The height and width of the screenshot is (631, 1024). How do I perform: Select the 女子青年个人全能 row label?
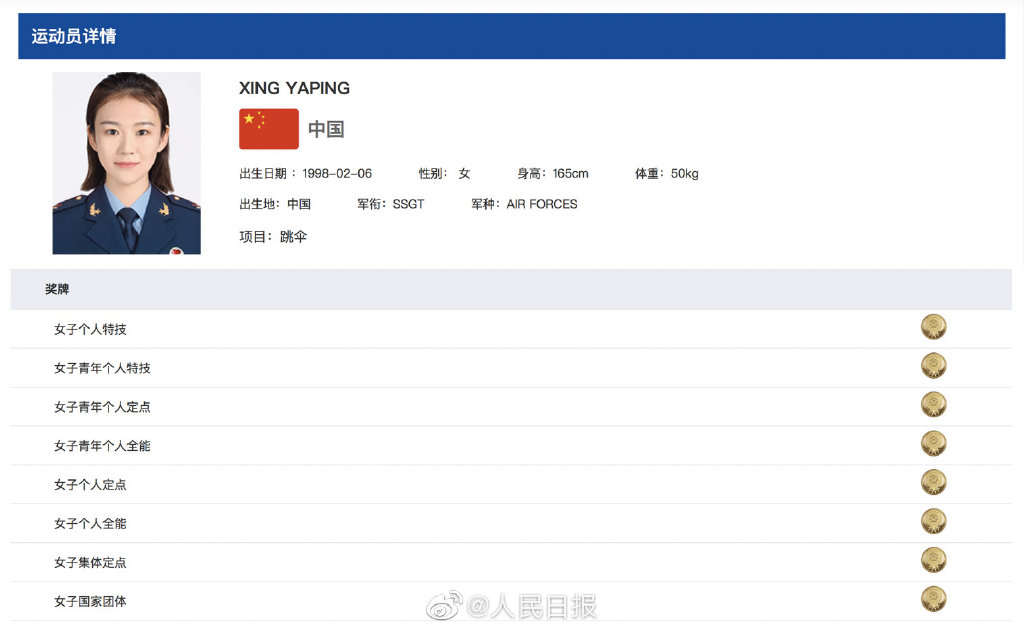[102, 446]
